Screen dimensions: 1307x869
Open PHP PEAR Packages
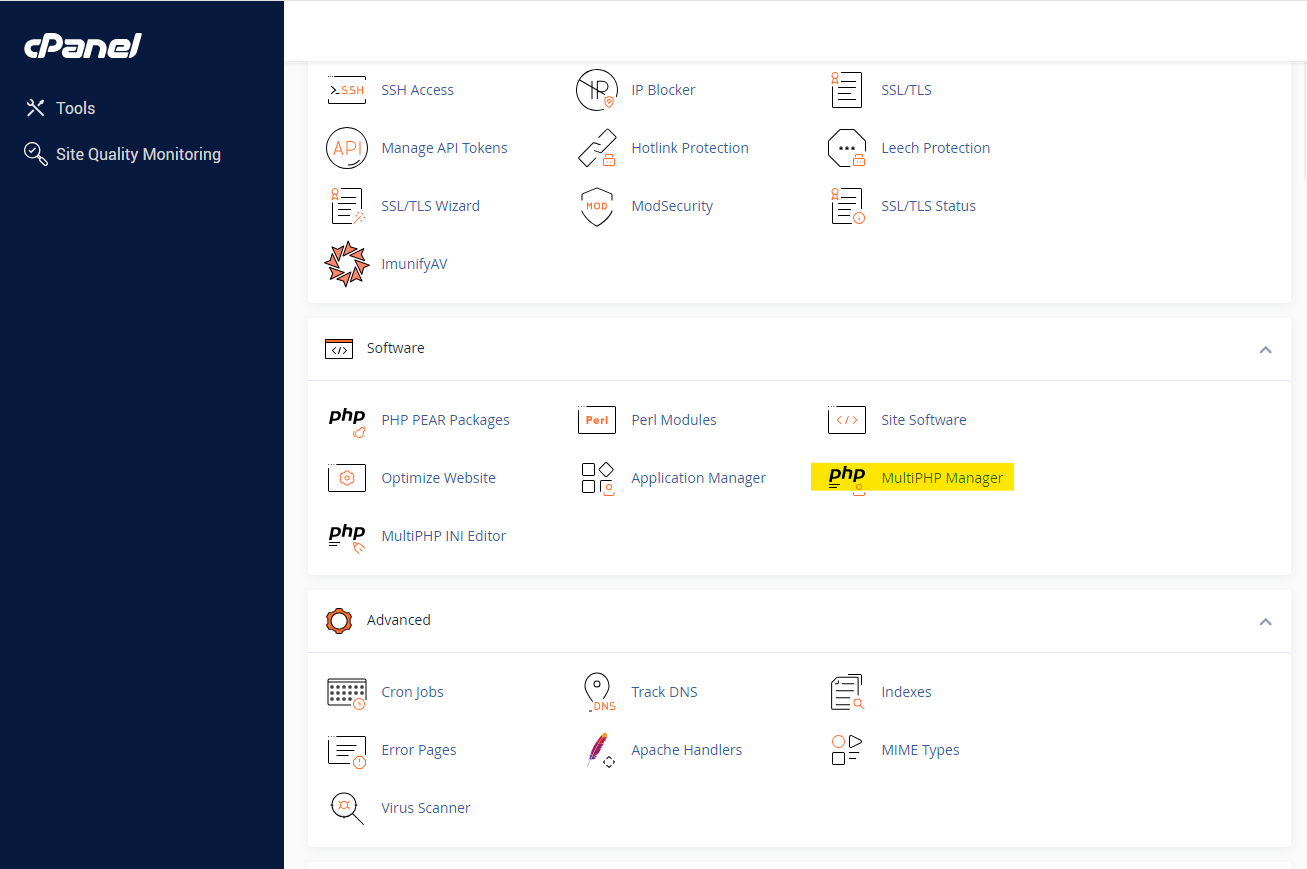coord(445,419)
